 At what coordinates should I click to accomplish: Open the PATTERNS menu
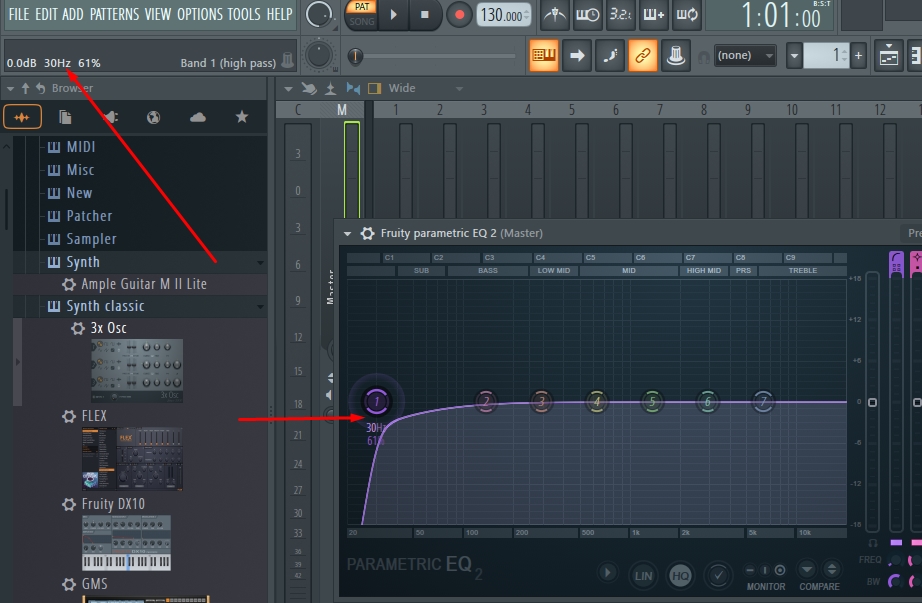(114, 14)
